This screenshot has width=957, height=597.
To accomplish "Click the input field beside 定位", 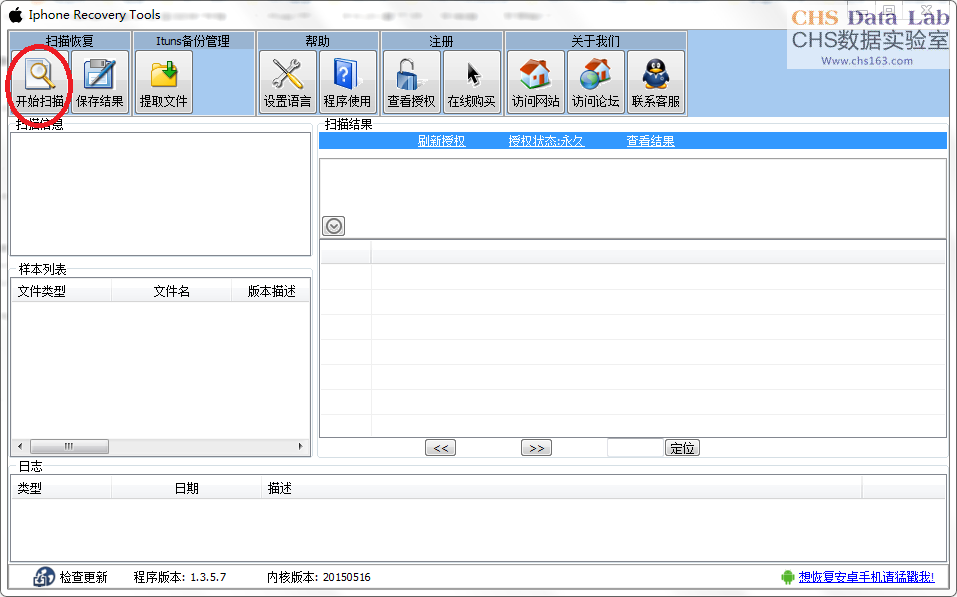I will tap(635, 448).
